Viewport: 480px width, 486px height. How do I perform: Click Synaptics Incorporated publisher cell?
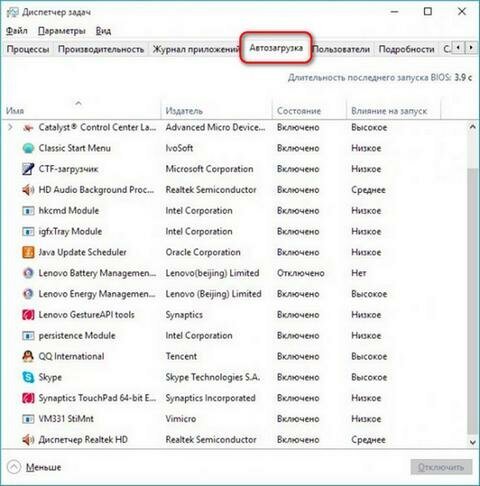pos(210,398)
